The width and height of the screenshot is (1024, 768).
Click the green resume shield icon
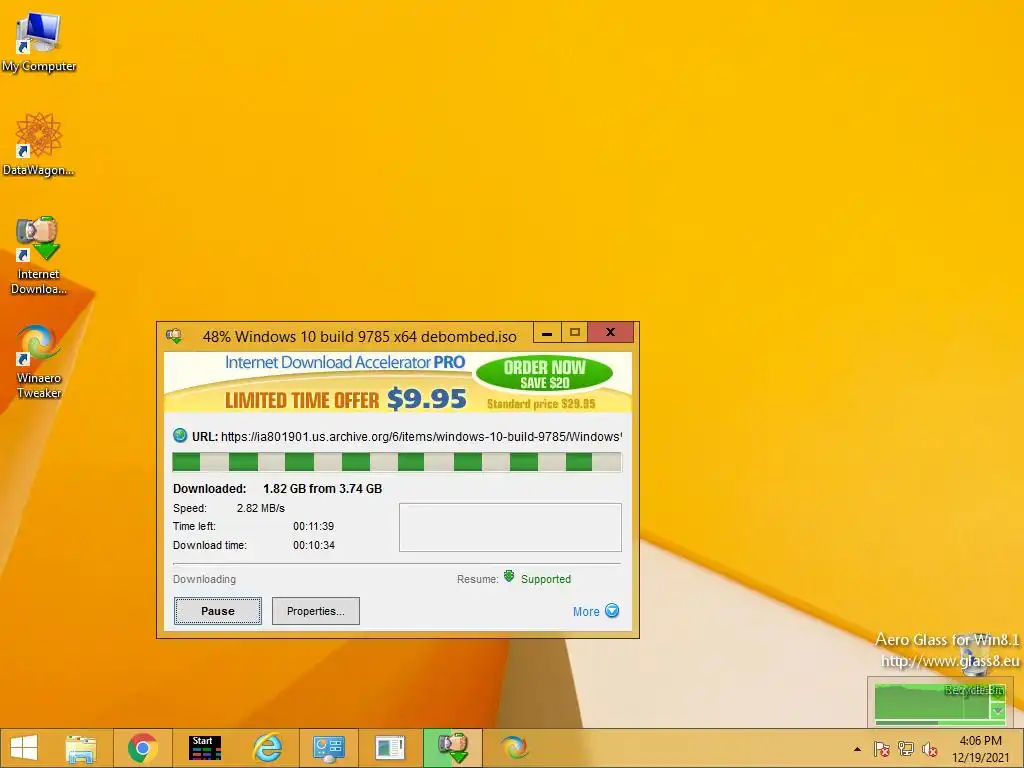(x=509, y=577)
